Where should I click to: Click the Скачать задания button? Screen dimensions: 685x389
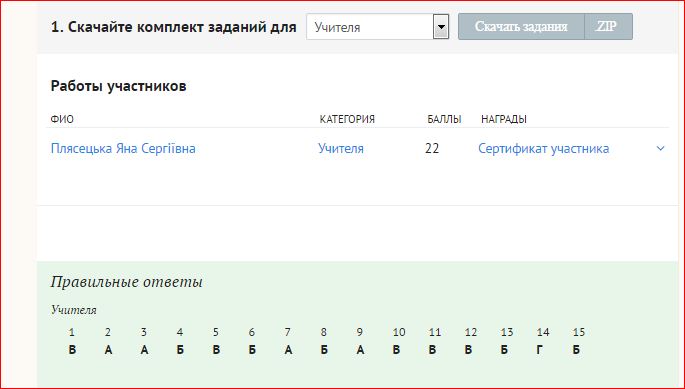tap(521, 27)
